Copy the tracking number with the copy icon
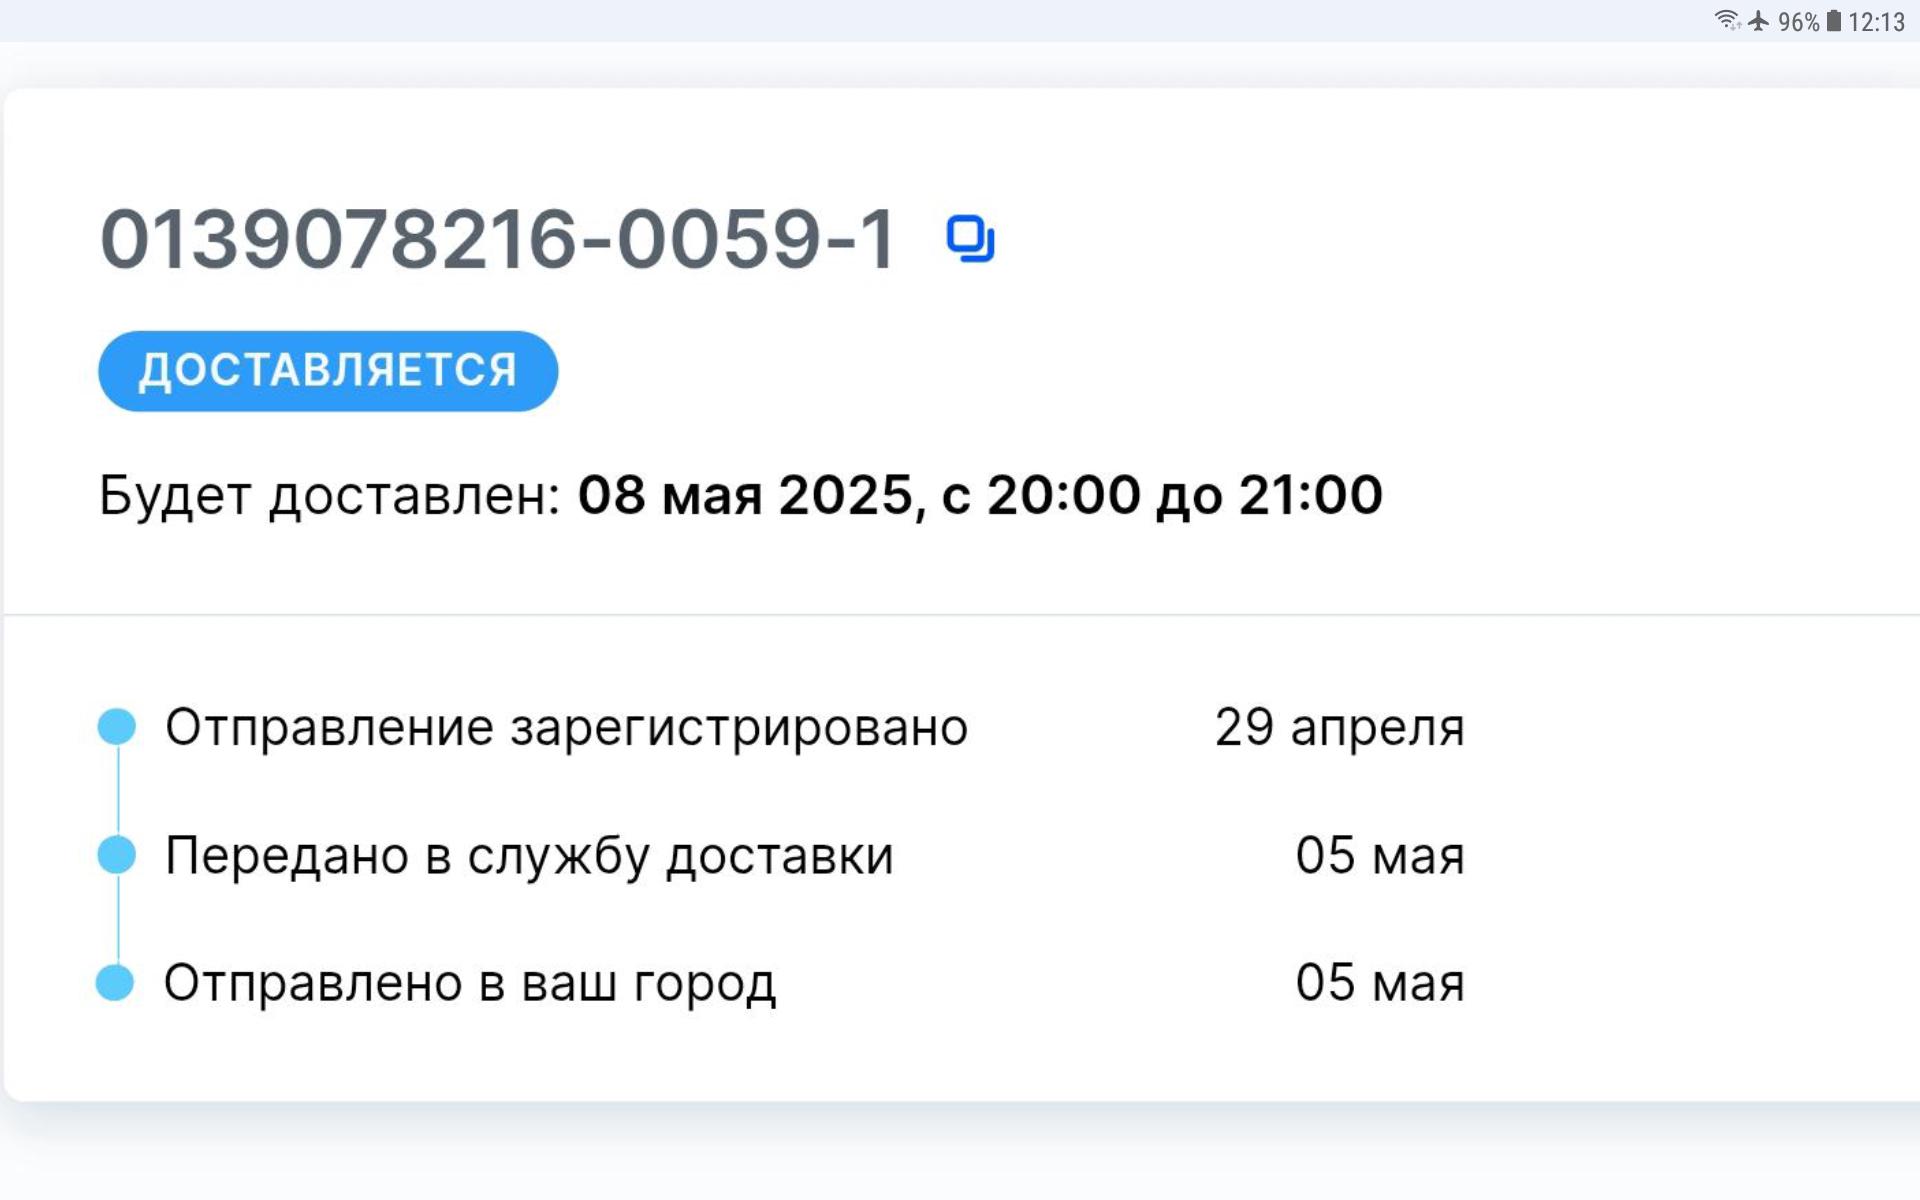Screen dimensions: 1920x1200 tap(970, 240)
